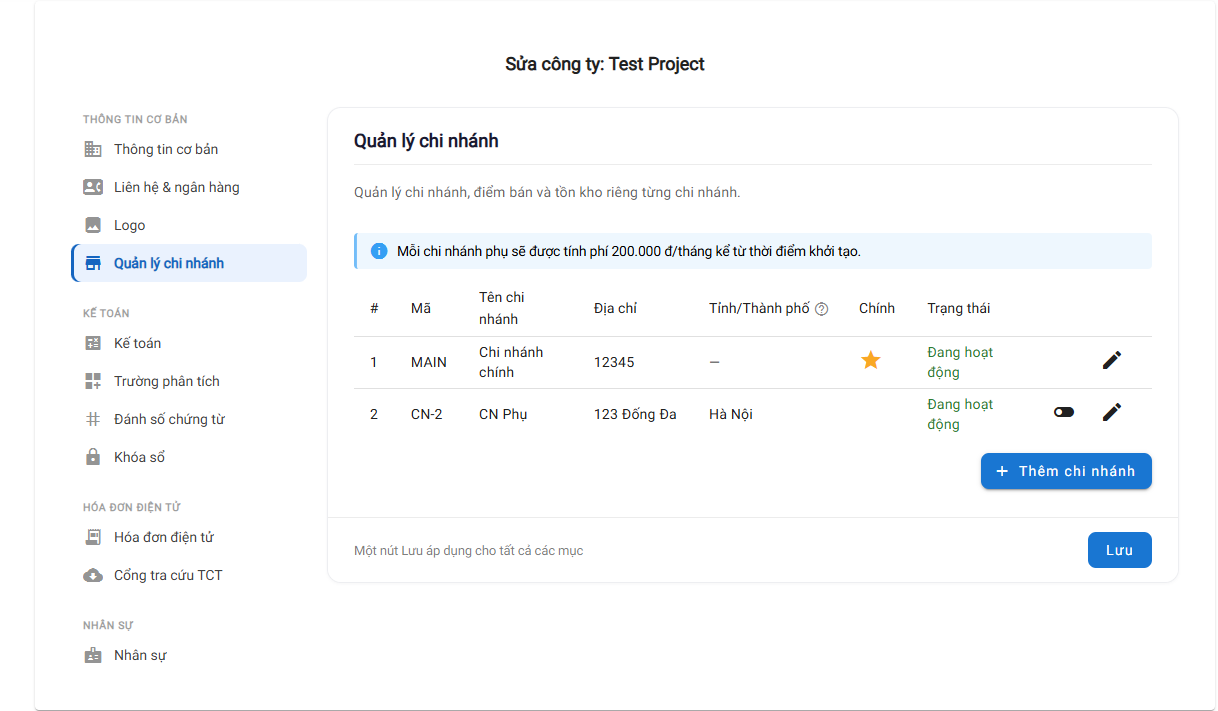
Task: Edit the MAIN branch with pencil icon
Action: click(x=1112, y=361)
